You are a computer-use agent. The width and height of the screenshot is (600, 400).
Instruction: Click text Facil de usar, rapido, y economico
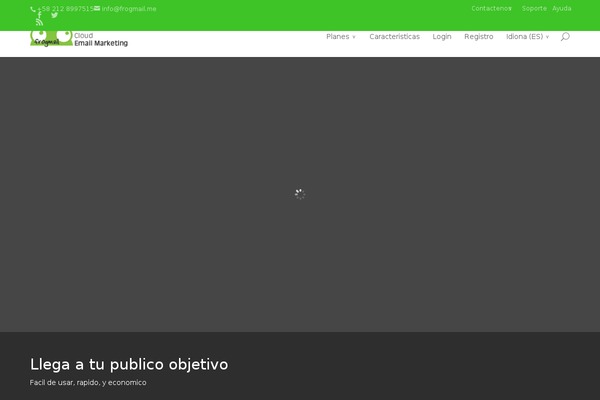[x=88, y=382]
